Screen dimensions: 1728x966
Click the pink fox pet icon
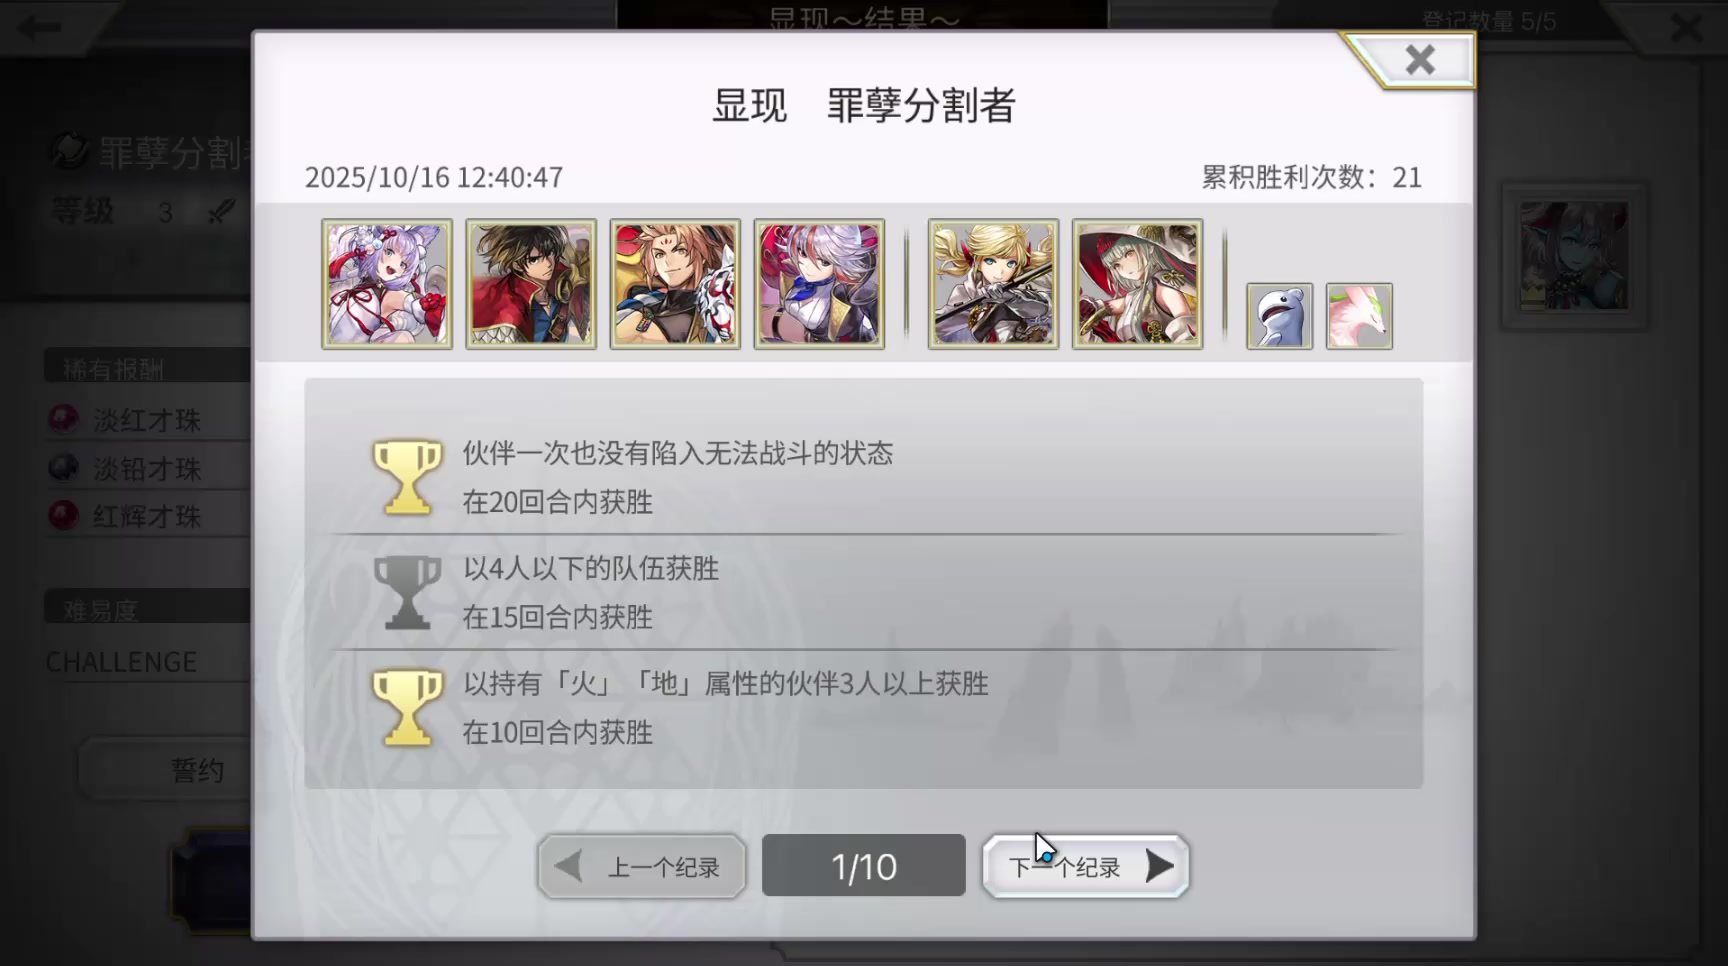pos(1359,316)
